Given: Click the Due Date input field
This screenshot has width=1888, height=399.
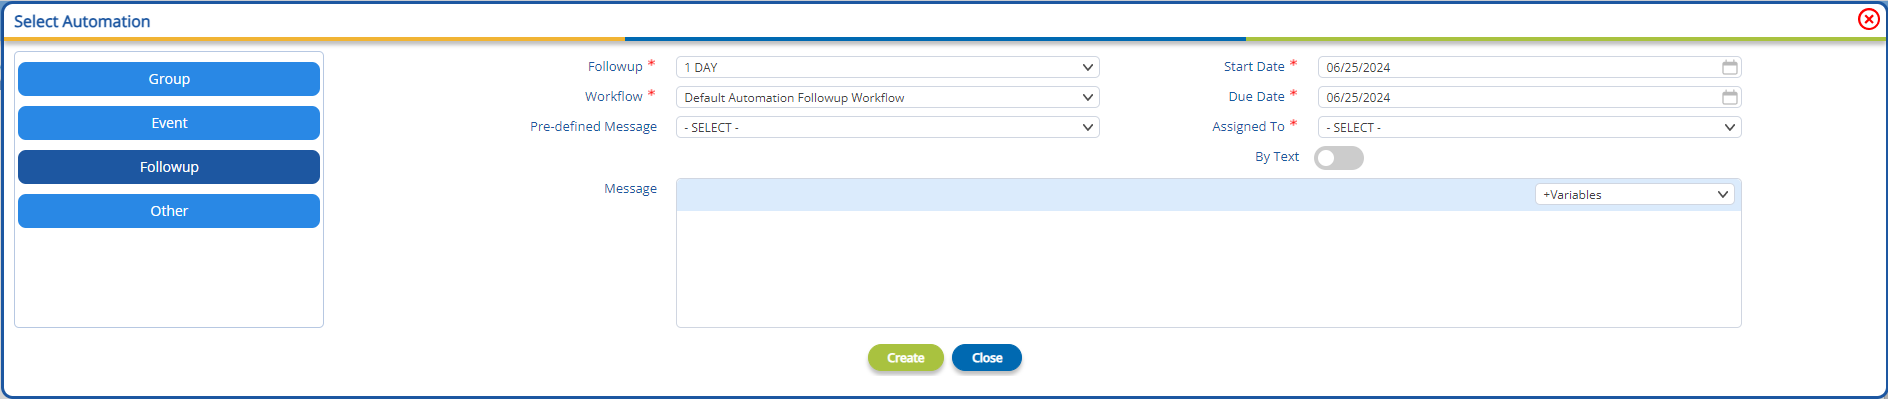Looking at the screenshot, I should [x=1519, y=97].
